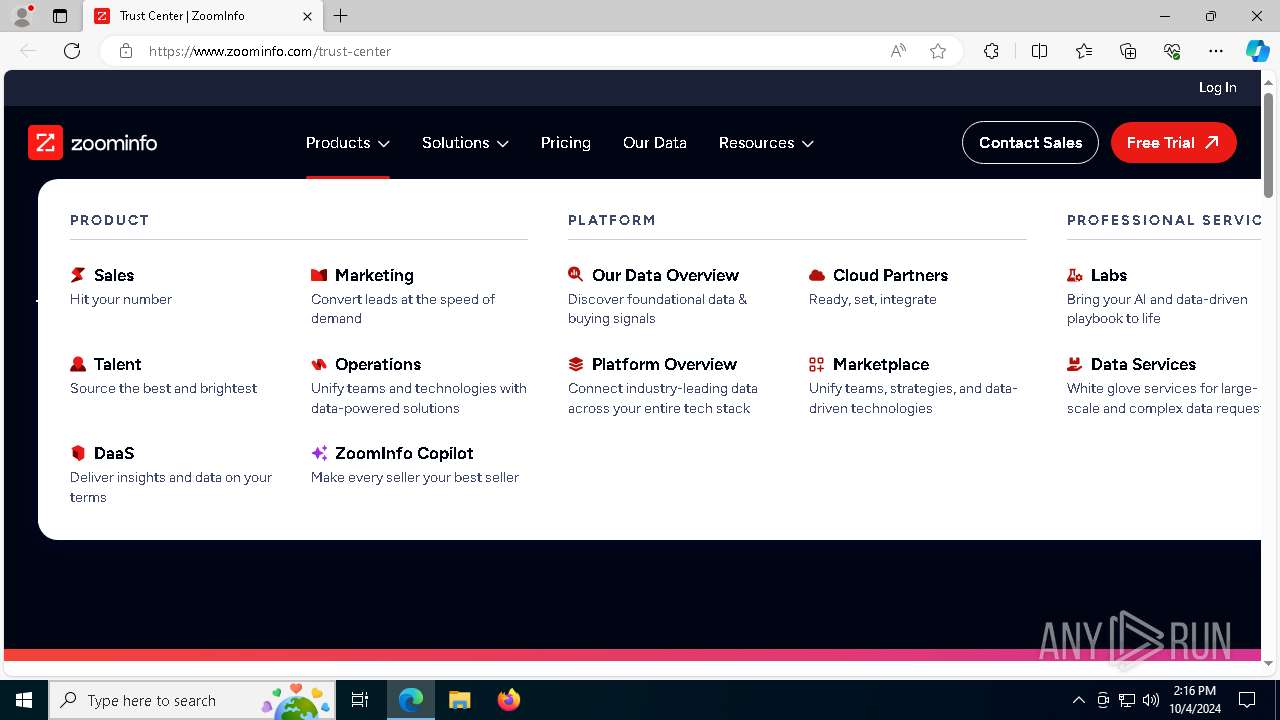
Task: Click the Marketplace grid icon
Action: click(817, 364)
